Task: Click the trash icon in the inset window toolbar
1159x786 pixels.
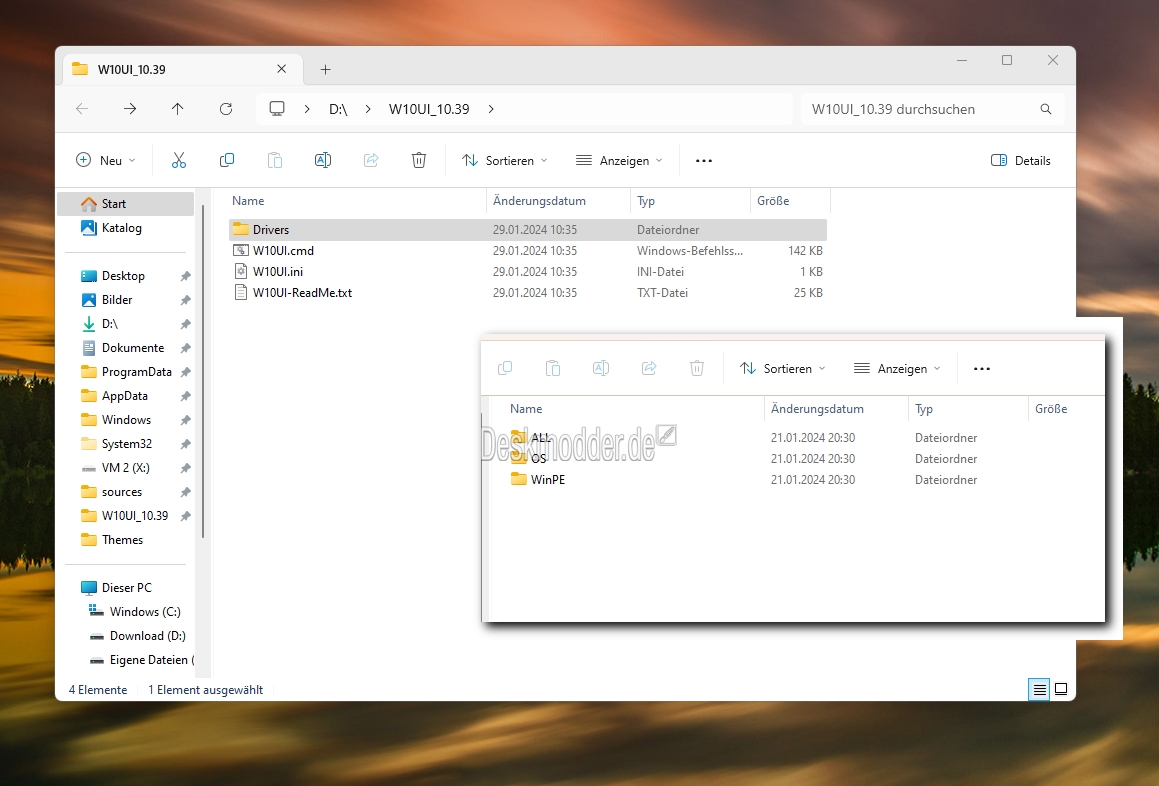Action: coord(697,368)
